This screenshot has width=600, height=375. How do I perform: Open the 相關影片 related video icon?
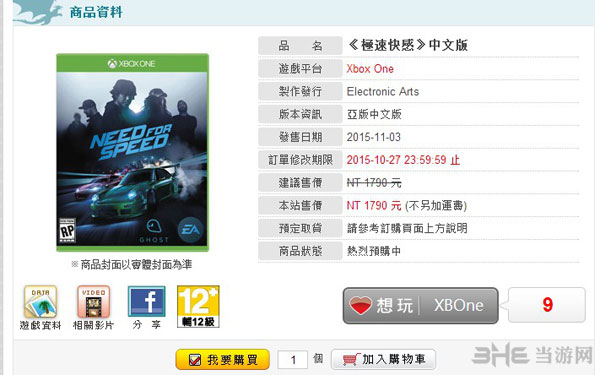tap(93, 302)
